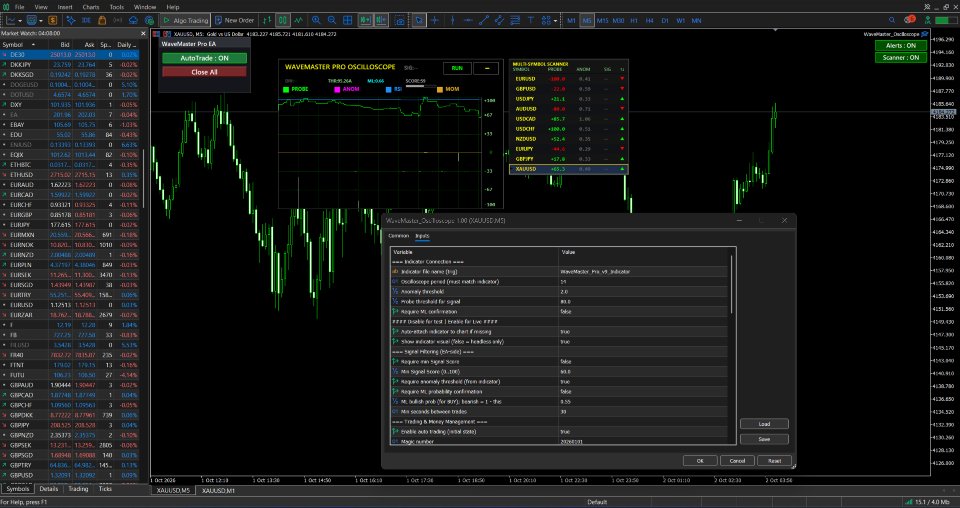The height and width of the screenshot is (508, 960).
Task: Click OK in the inputs dialog
Action: point(700,461)
